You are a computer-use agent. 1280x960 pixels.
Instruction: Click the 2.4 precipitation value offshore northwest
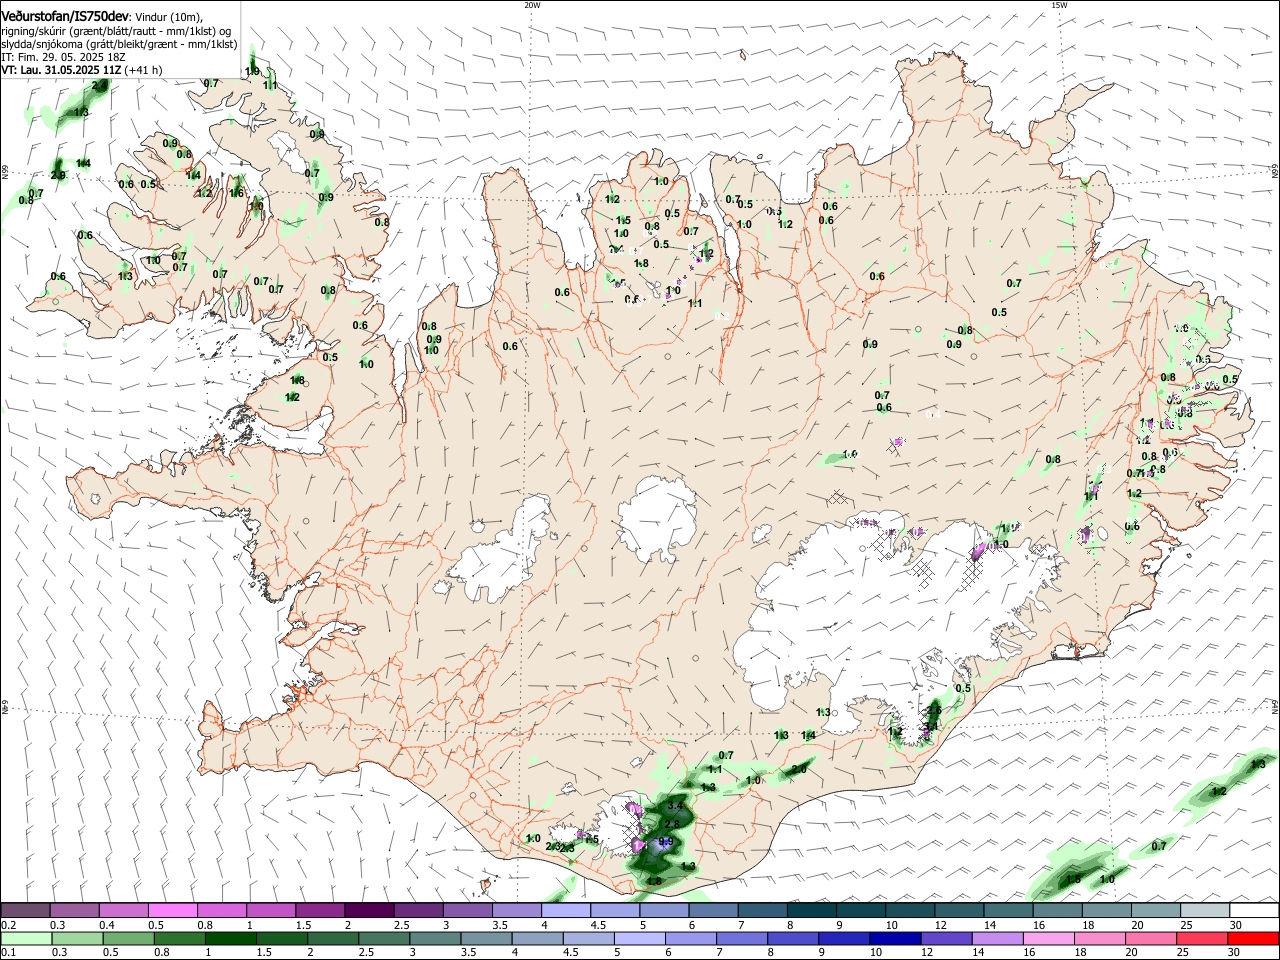100,86
